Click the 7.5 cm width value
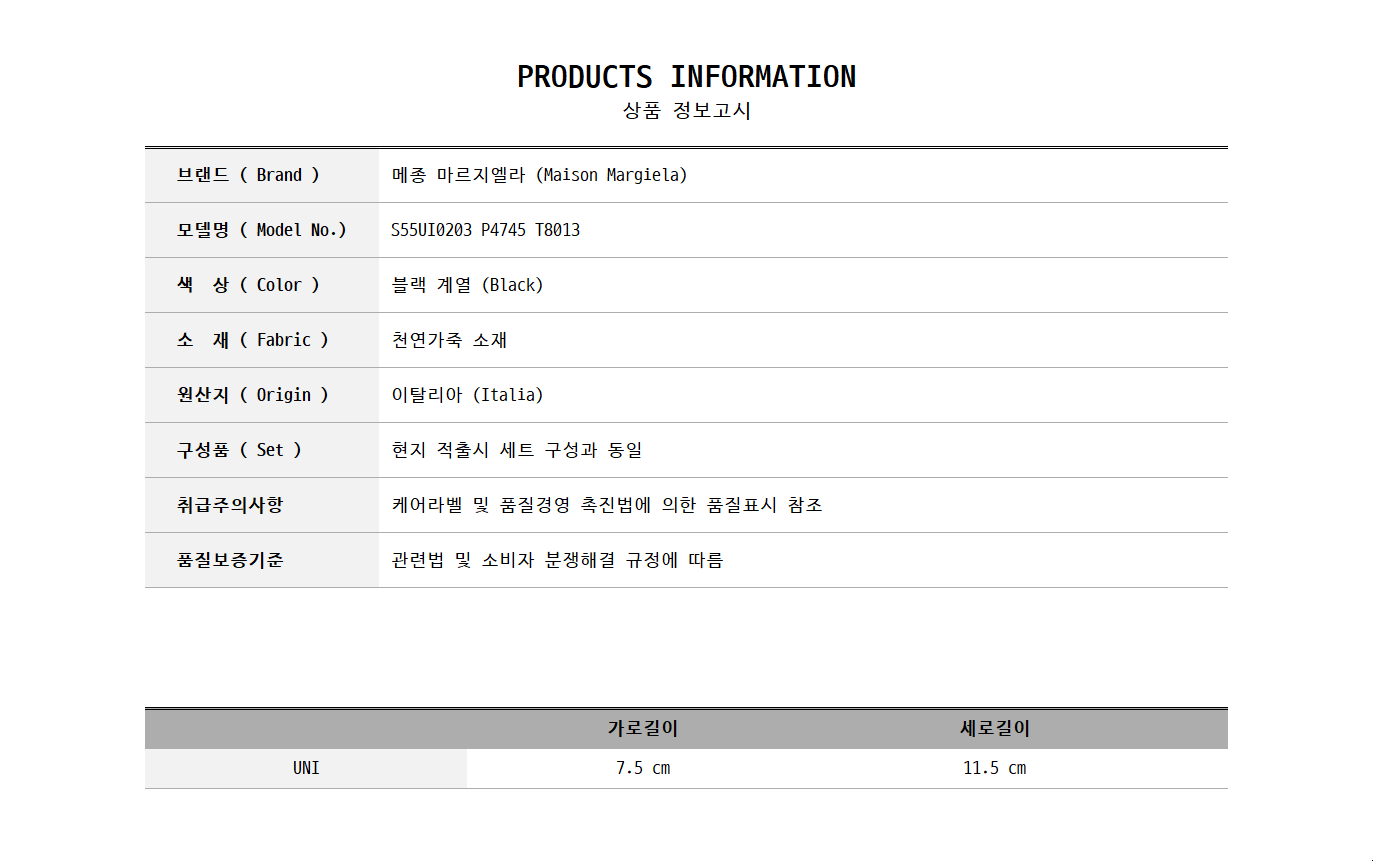1373x861 pixels. (643, 769)
